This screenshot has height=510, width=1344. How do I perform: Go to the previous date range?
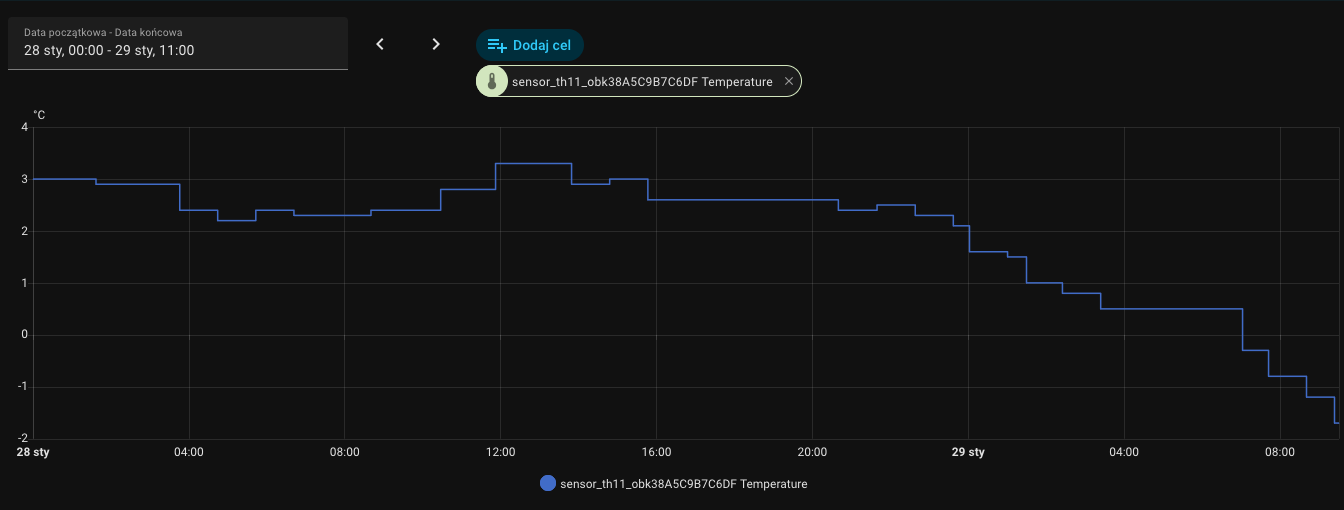[x=380, y=44]
